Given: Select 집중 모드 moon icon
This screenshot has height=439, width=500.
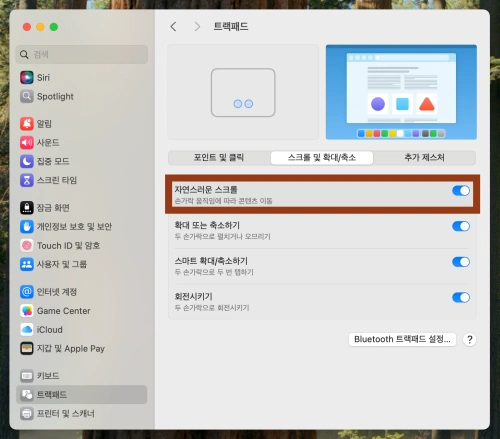Looking at the screenshot, I should click(27, 161).
